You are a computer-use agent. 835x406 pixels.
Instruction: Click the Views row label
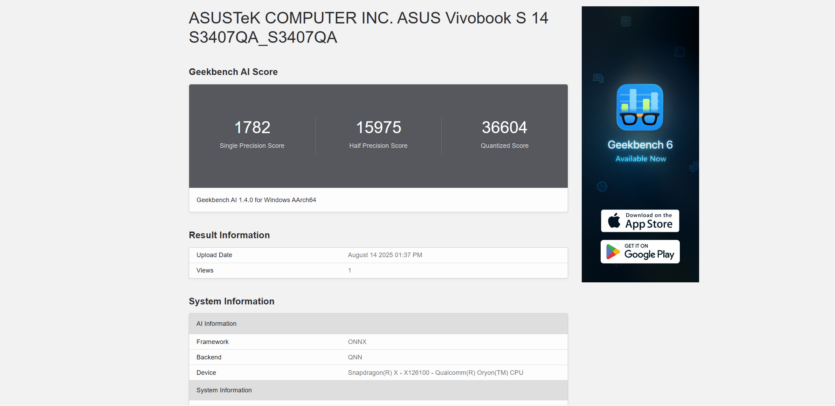click(204, 271)
